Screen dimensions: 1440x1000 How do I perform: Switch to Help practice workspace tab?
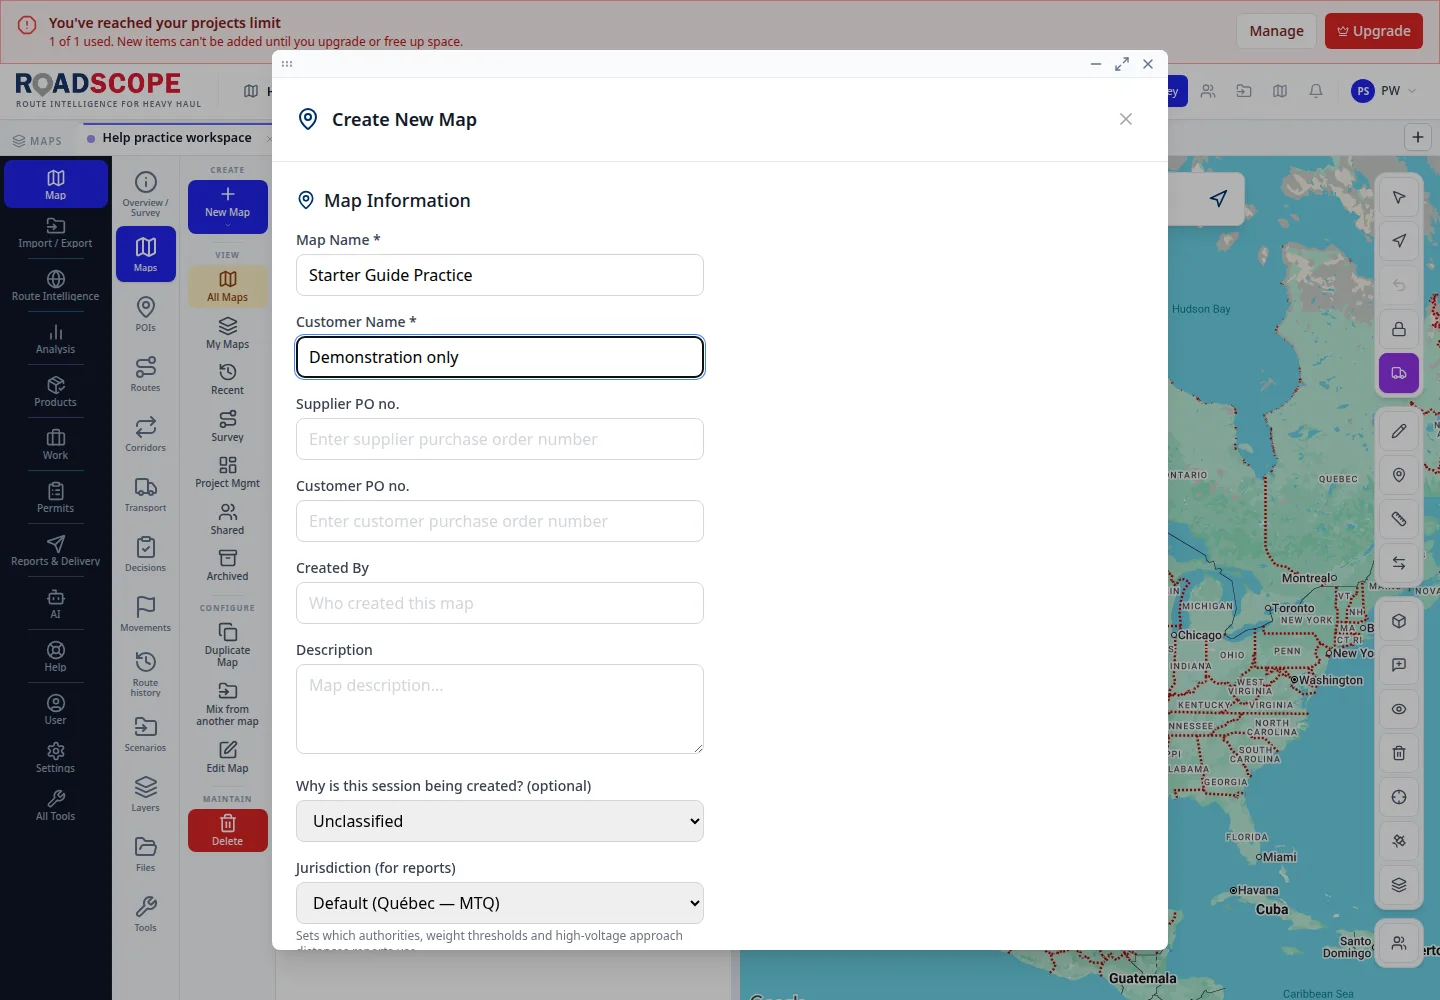[x=177, y=138]
